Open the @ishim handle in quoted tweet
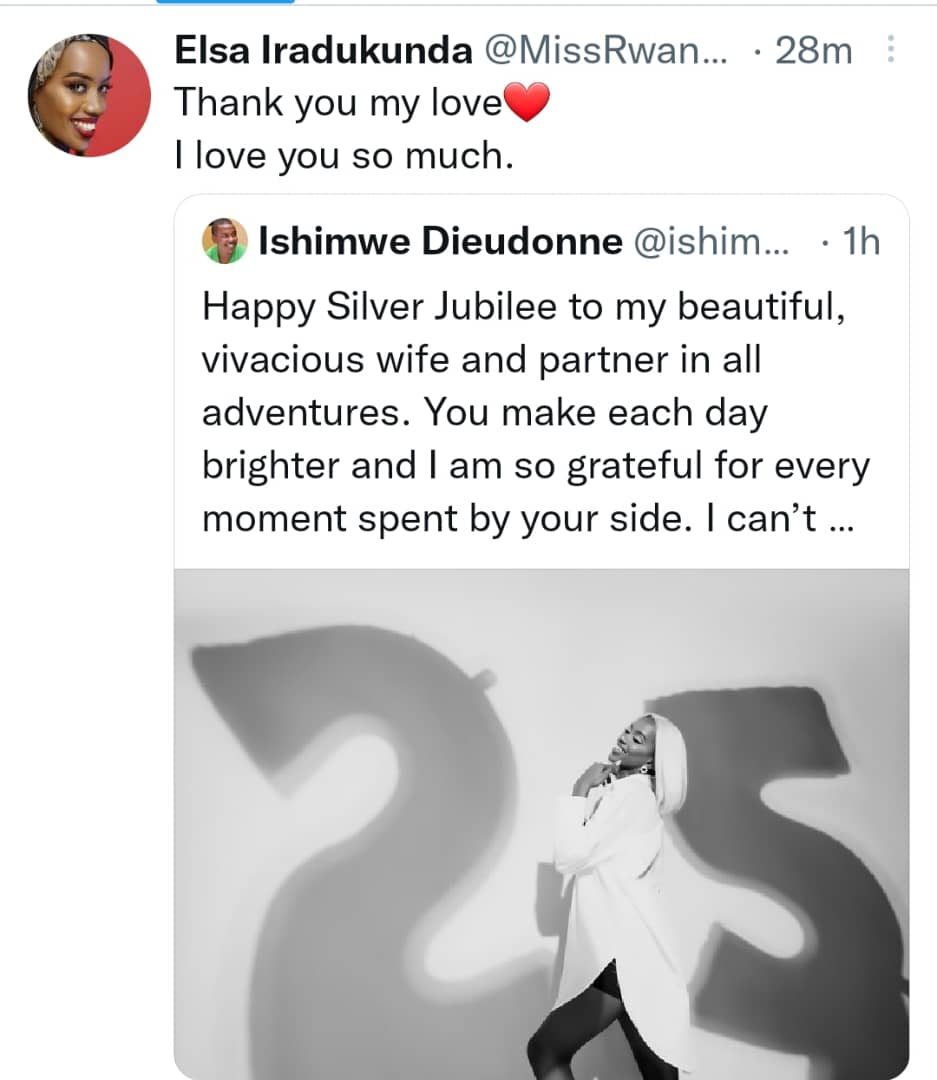The height and width of the screenshot is (1080, 937). point(711,243)
